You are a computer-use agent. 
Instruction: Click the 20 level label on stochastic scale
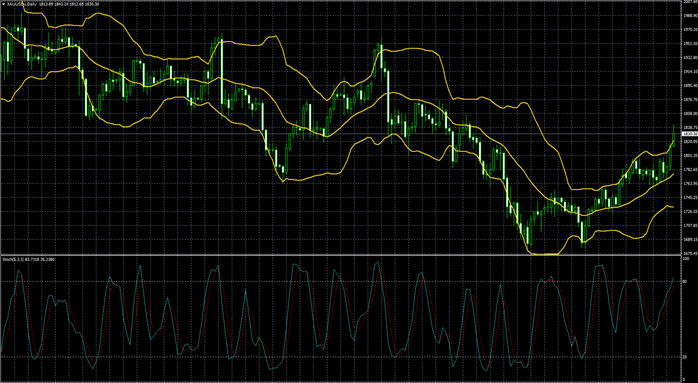(685, 357)
